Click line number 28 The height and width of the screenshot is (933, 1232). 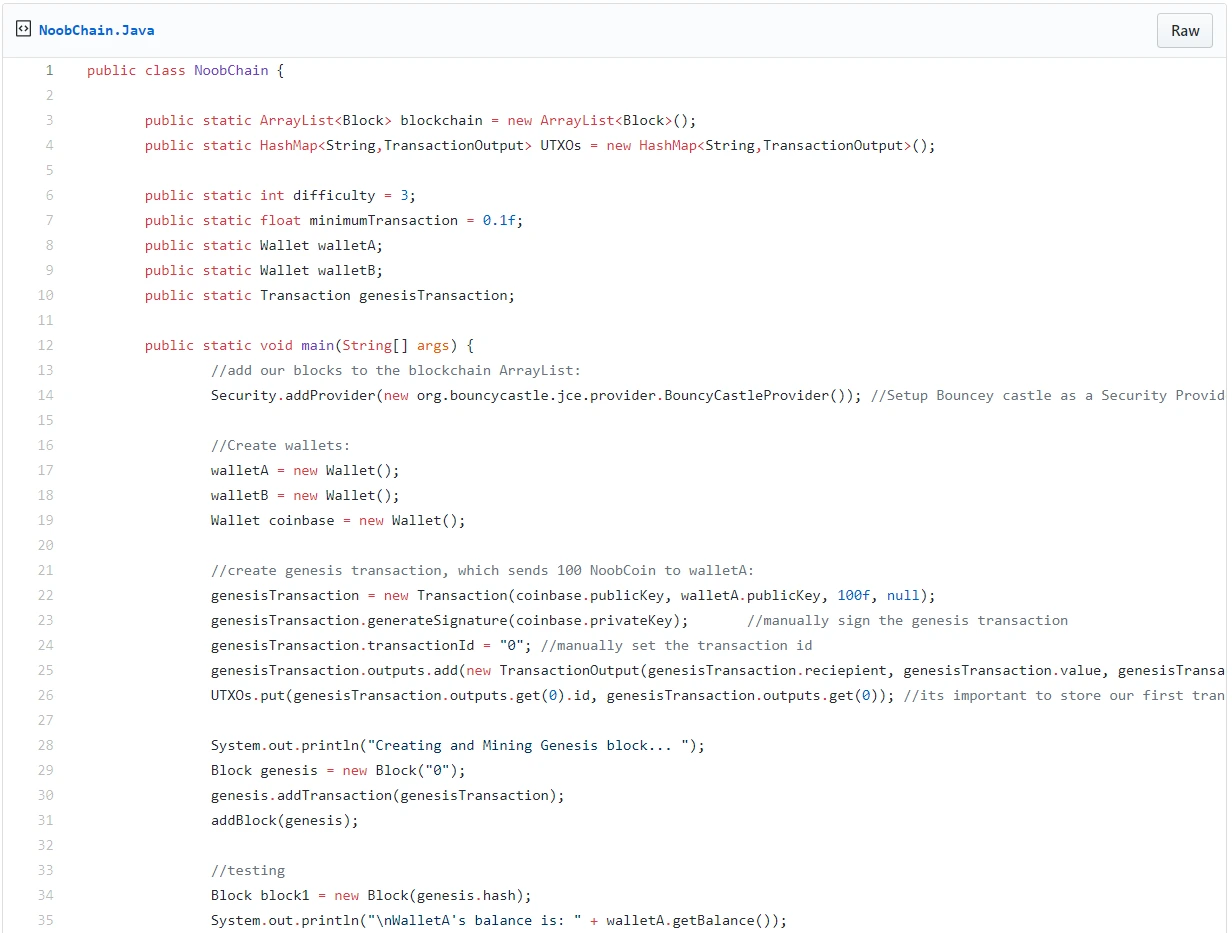pyautogui.click(x=46, y=745)
